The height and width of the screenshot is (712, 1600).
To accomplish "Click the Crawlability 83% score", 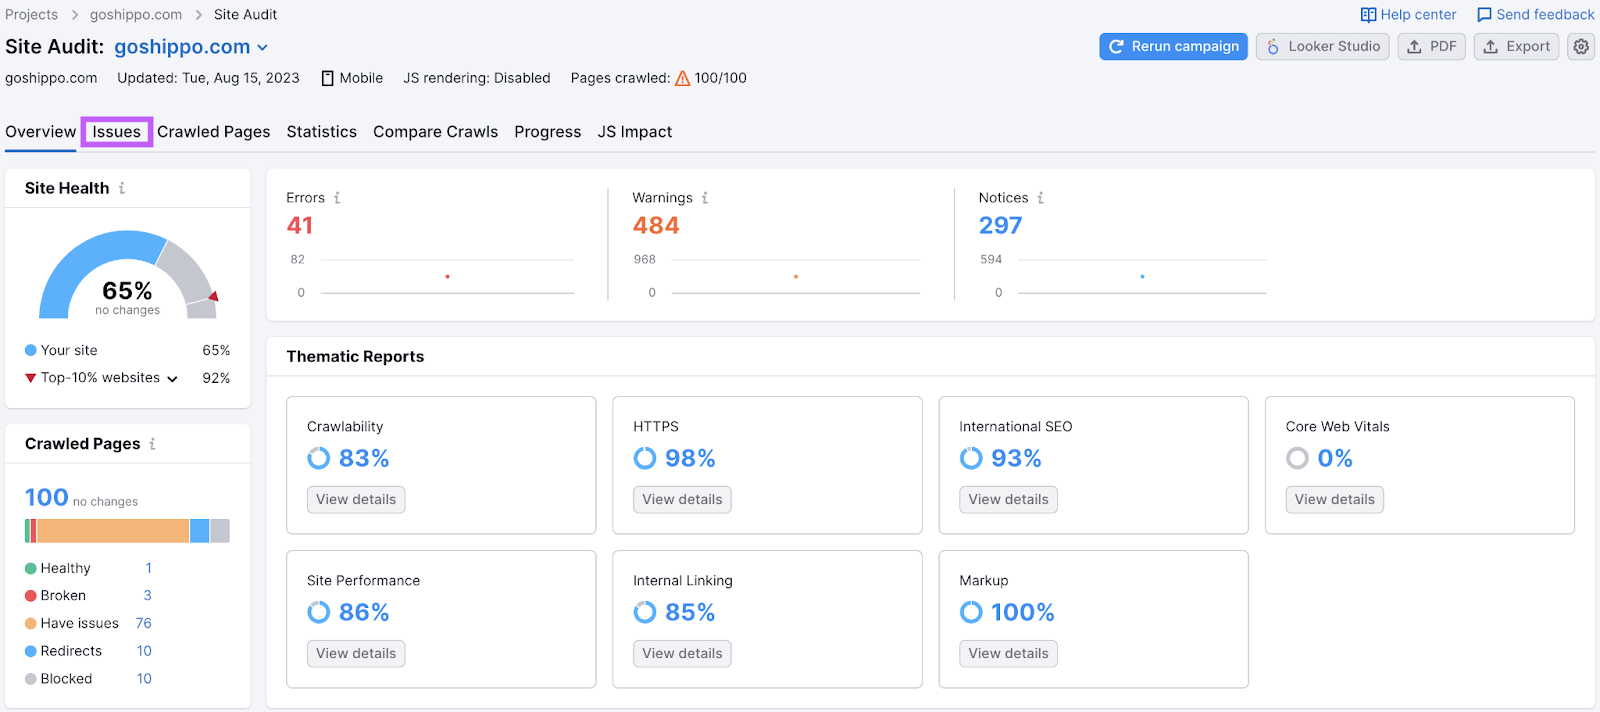I will tap(364, 458).
